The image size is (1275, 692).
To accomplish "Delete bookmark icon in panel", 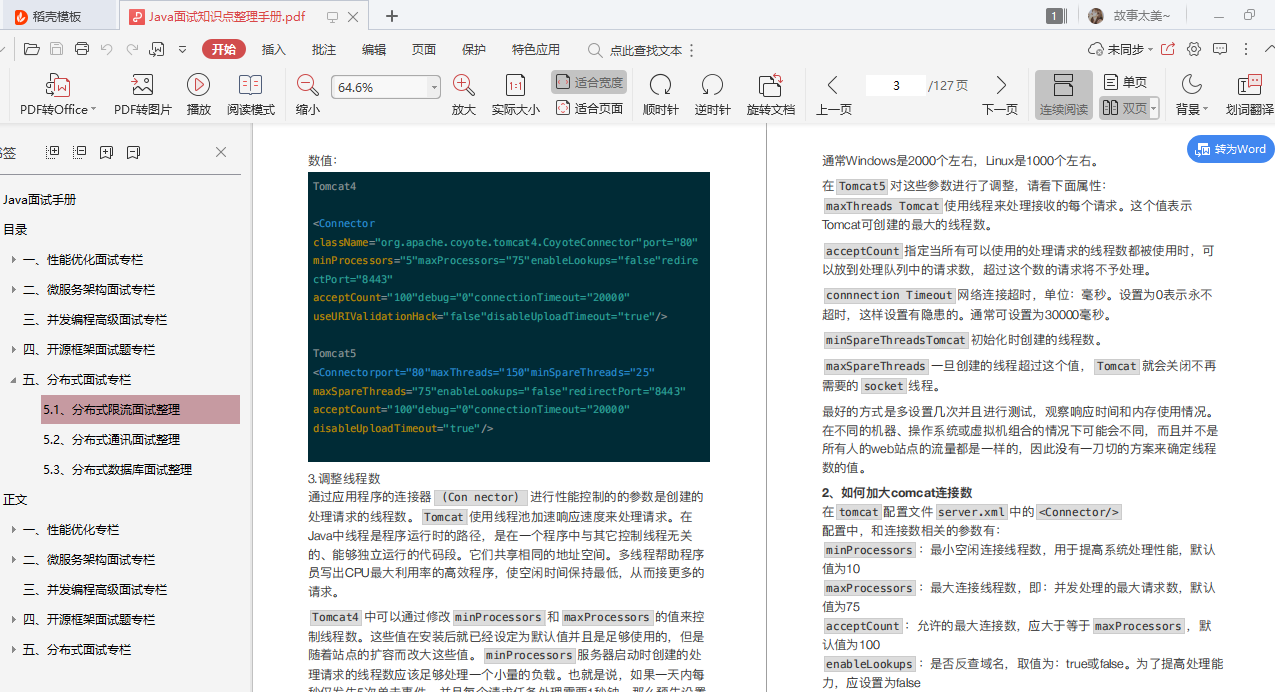I will point(133,152).
